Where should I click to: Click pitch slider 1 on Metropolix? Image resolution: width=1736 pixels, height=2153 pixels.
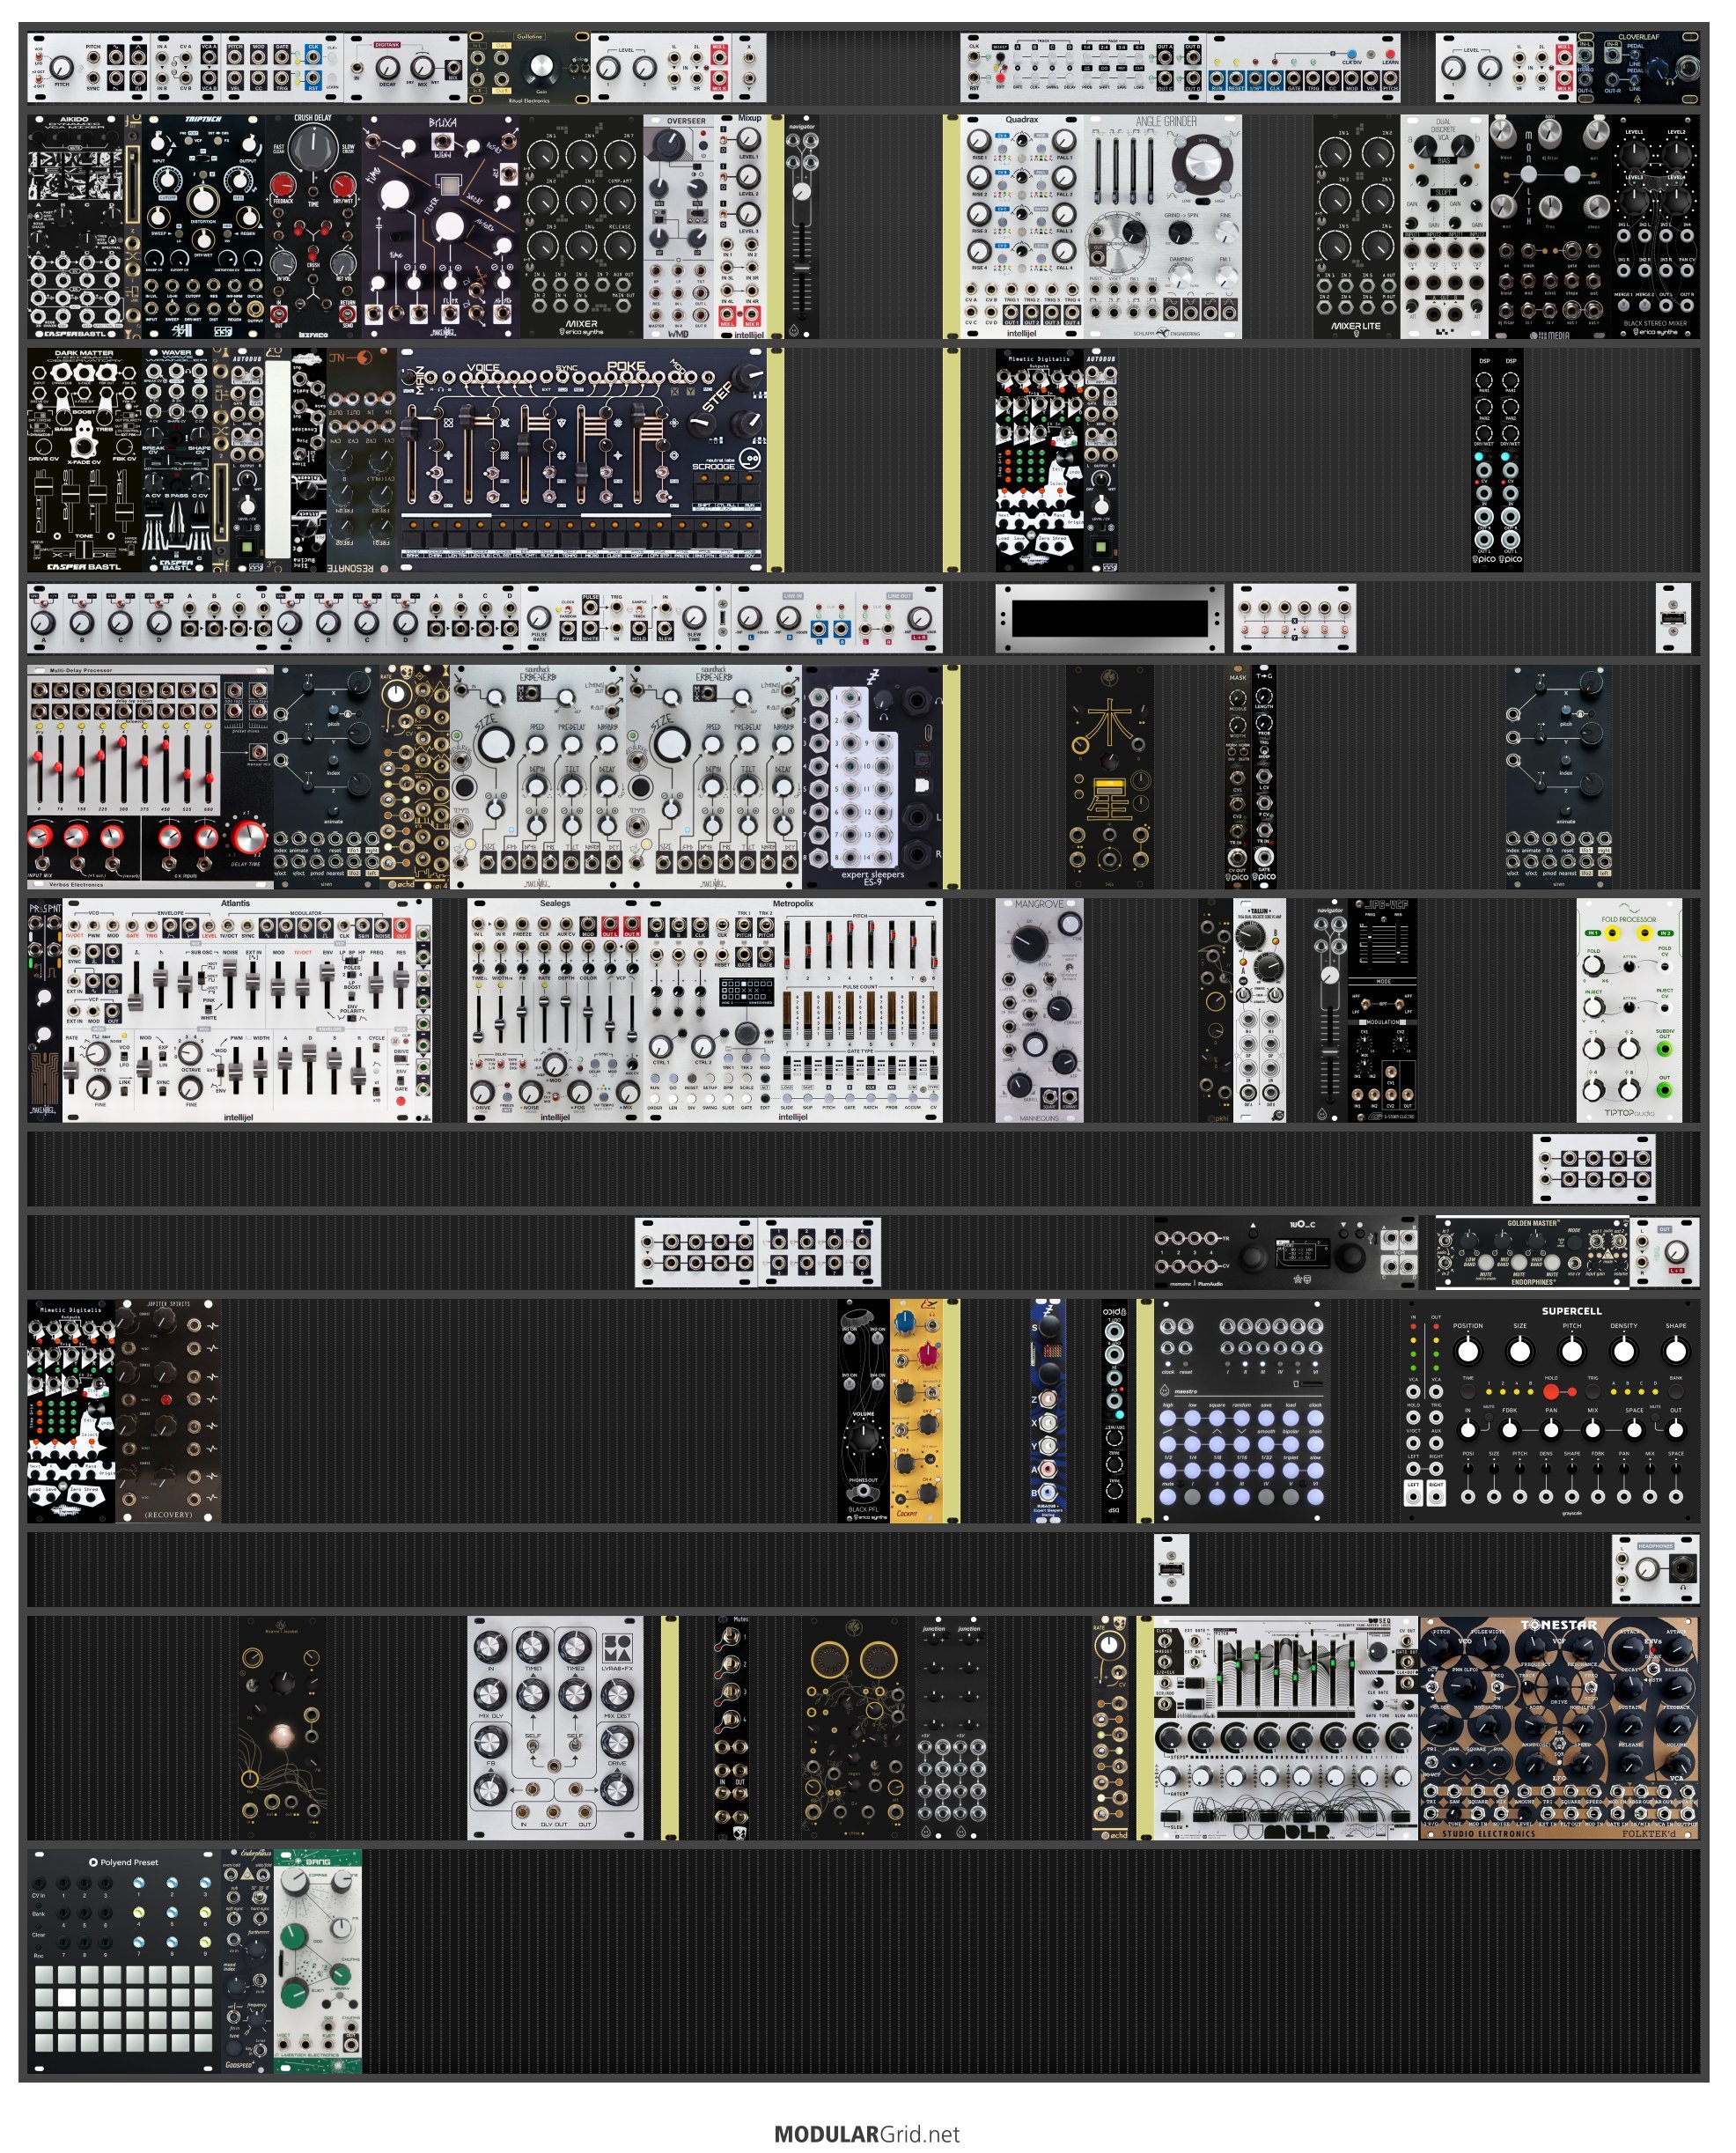point(788,945)
